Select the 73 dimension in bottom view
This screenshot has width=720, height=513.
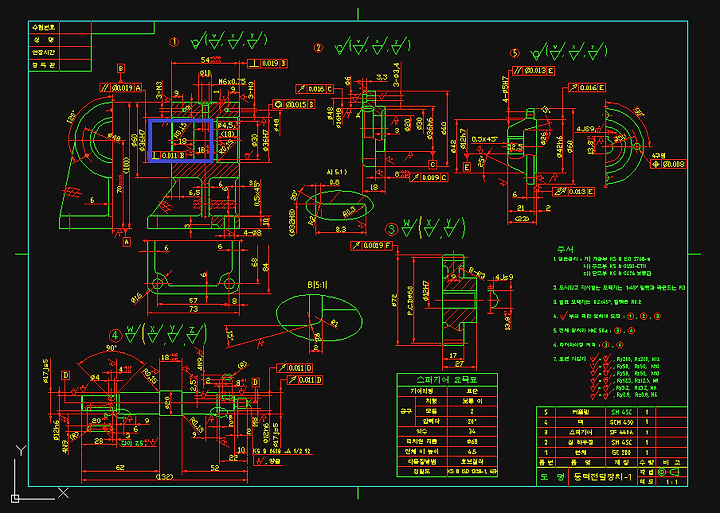click(193, 310)
